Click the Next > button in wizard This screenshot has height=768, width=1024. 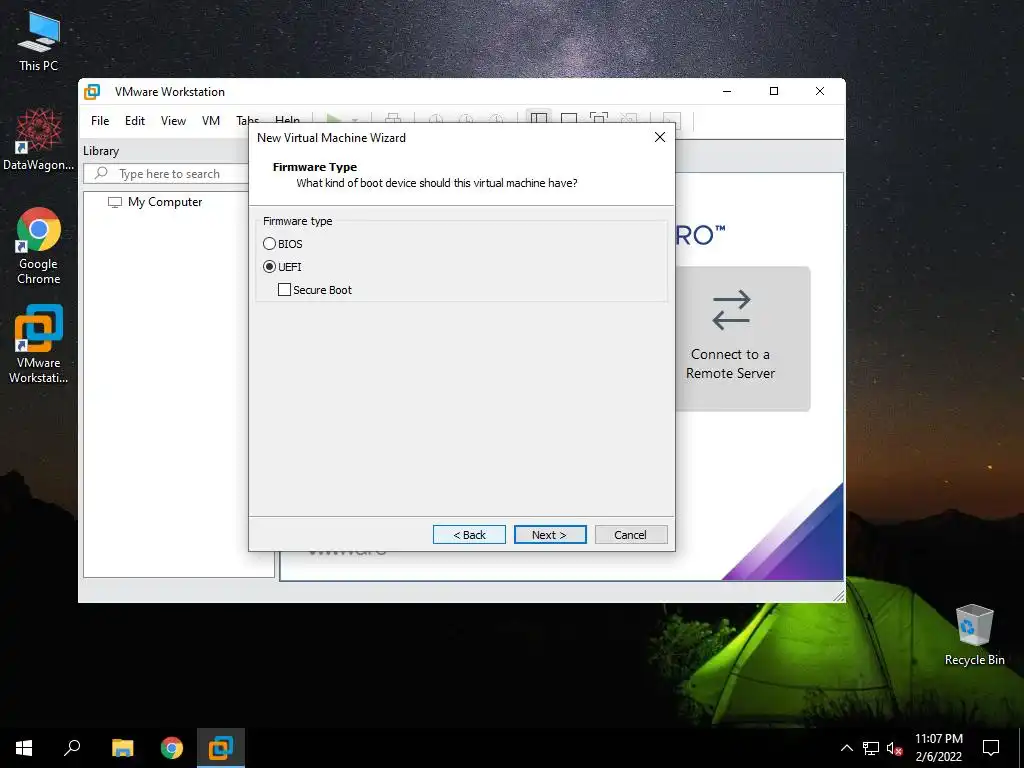tap(550, 534)
